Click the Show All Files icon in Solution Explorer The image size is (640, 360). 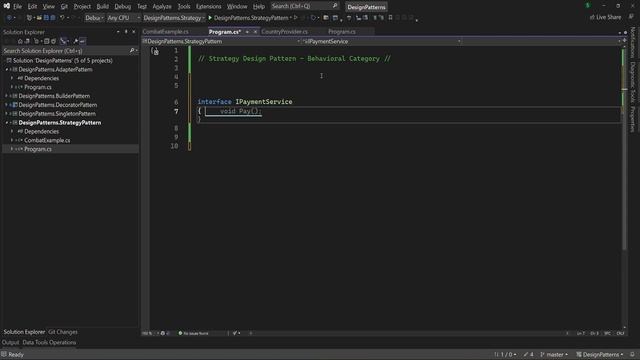(53, 41)
